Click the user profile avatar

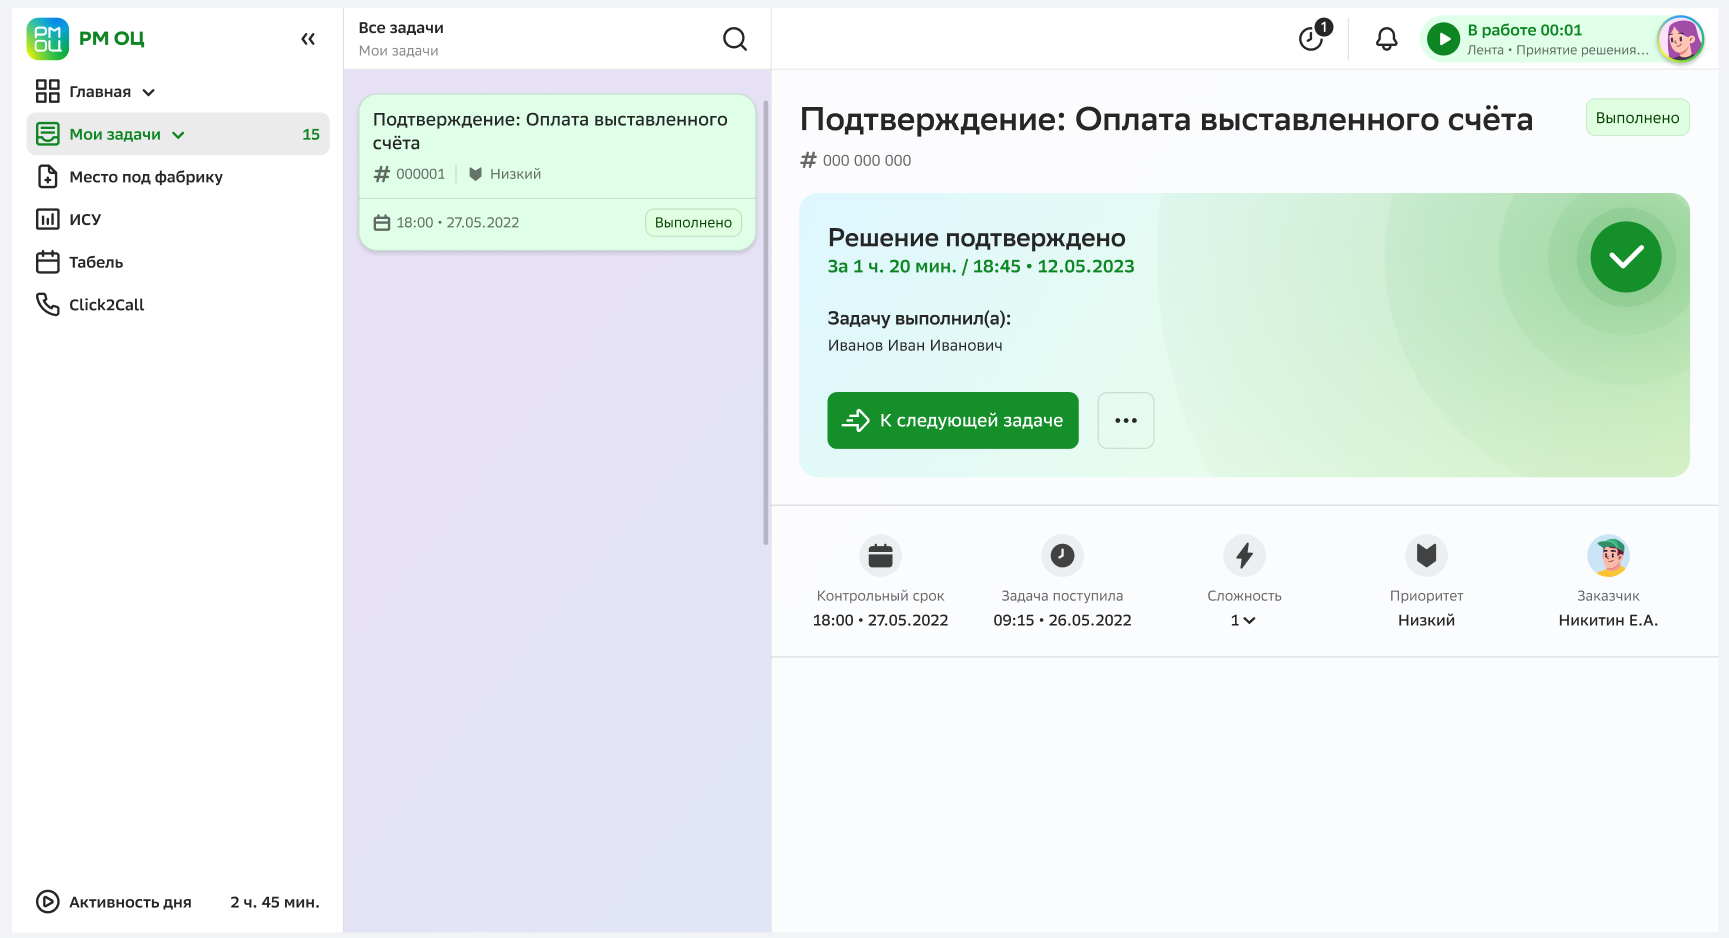point(1680,40)
